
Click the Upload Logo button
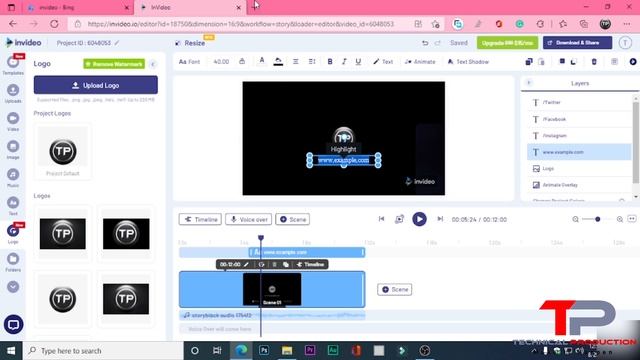(x=96, y=85)
